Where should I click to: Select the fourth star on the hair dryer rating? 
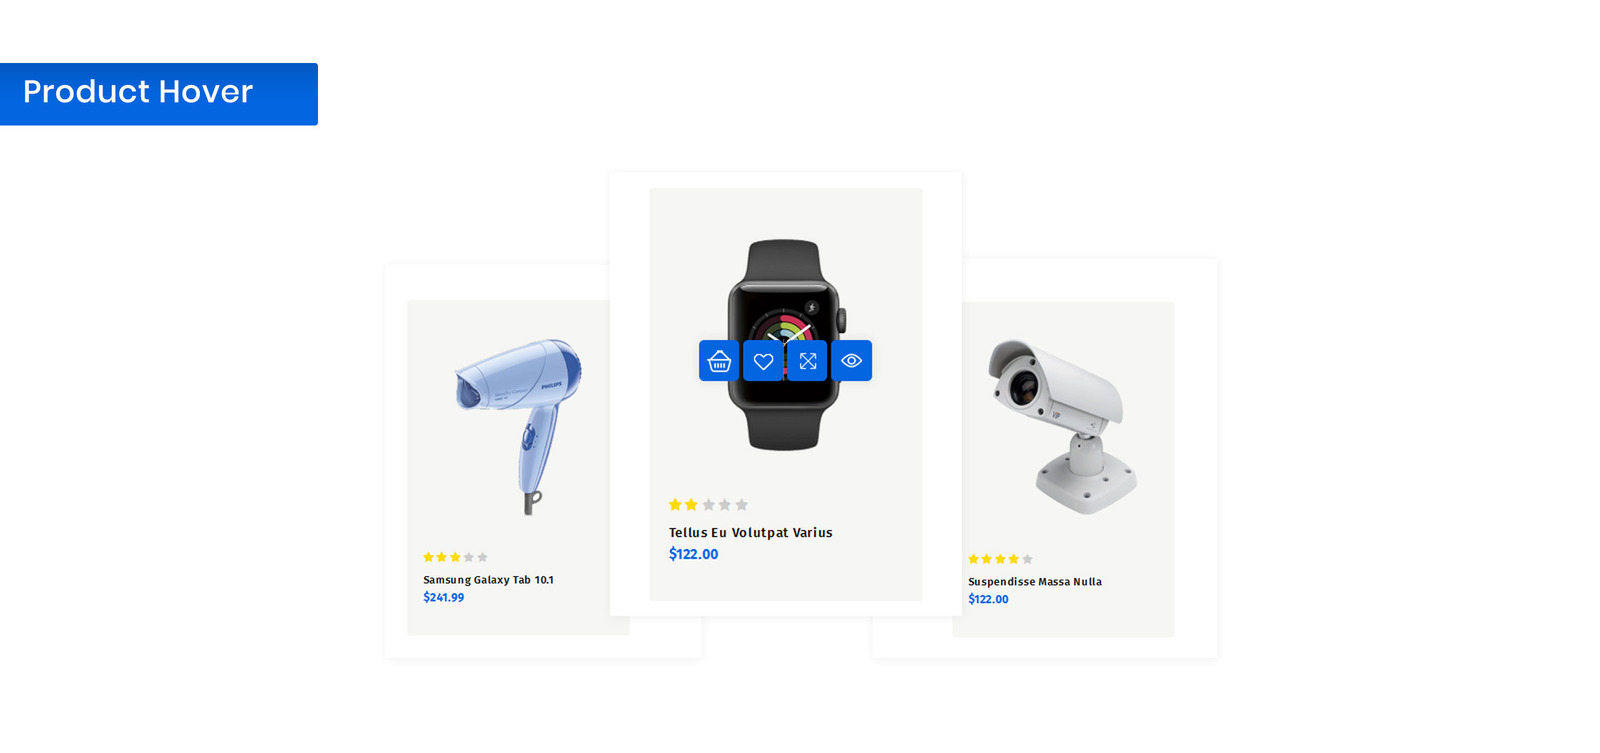(469, 557)
